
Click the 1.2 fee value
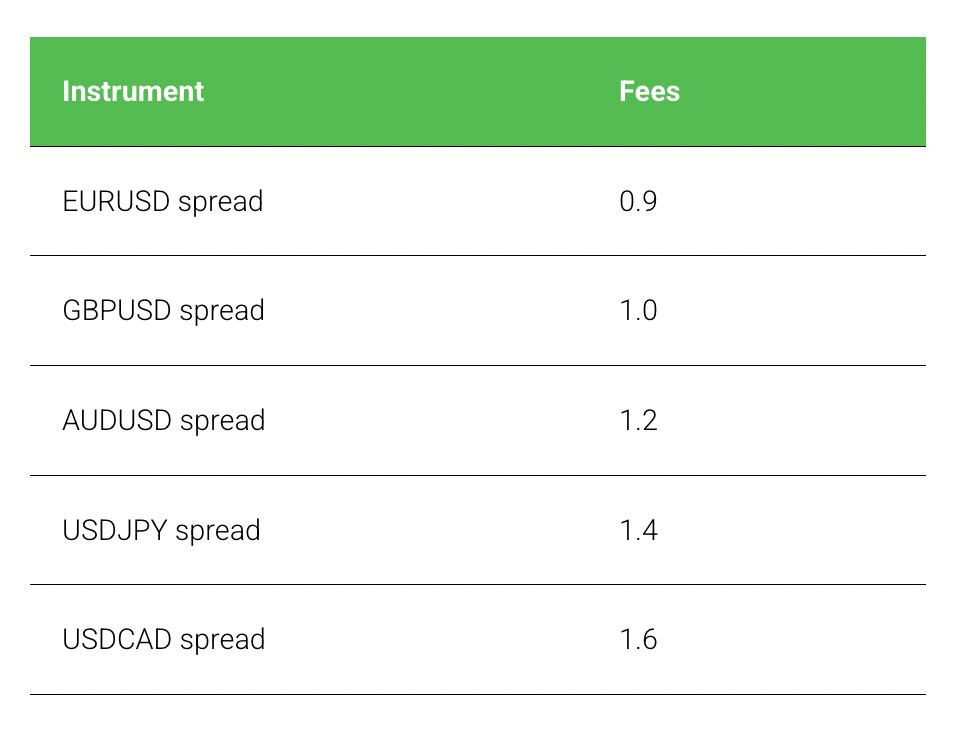coord(638,421)
